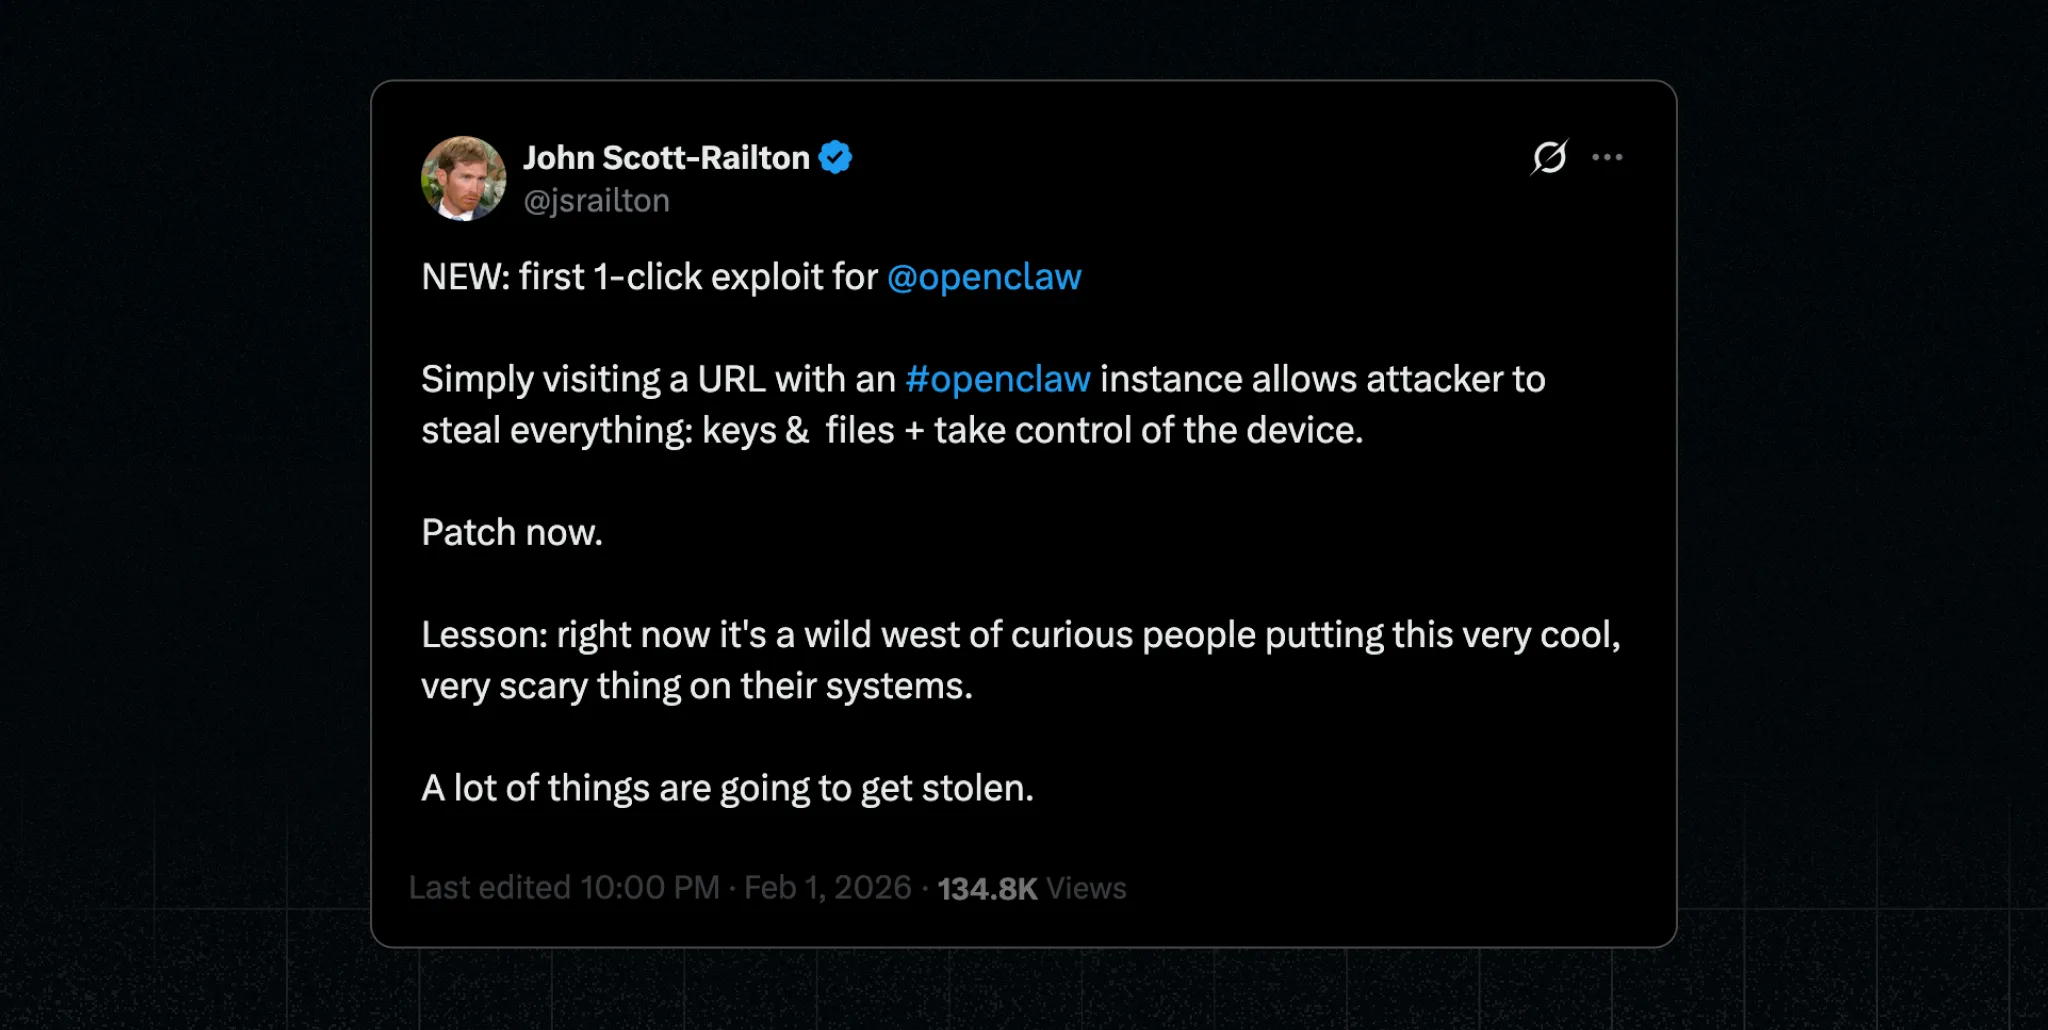Viewport: 2048px width, 1030px height.
Task: Click the blue verified checkmark badge
Action: coord(836,156)
